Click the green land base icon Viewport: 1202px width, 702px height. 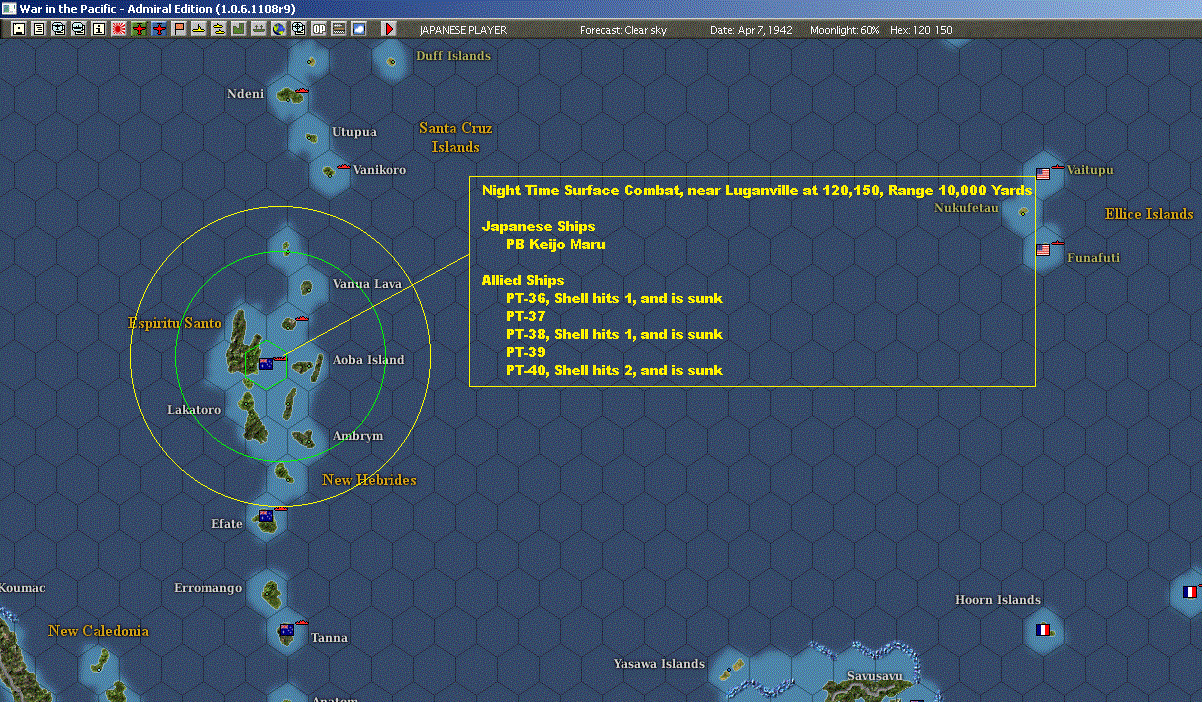240,29
